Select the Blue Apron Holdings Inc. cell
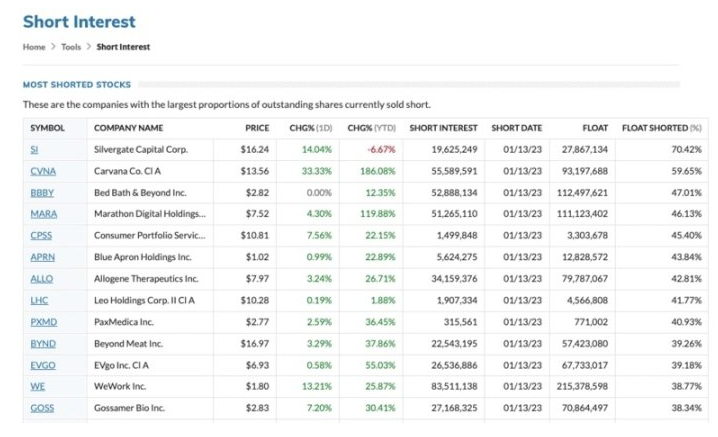This screenshot has height=437, width=718. pos(142,257)
